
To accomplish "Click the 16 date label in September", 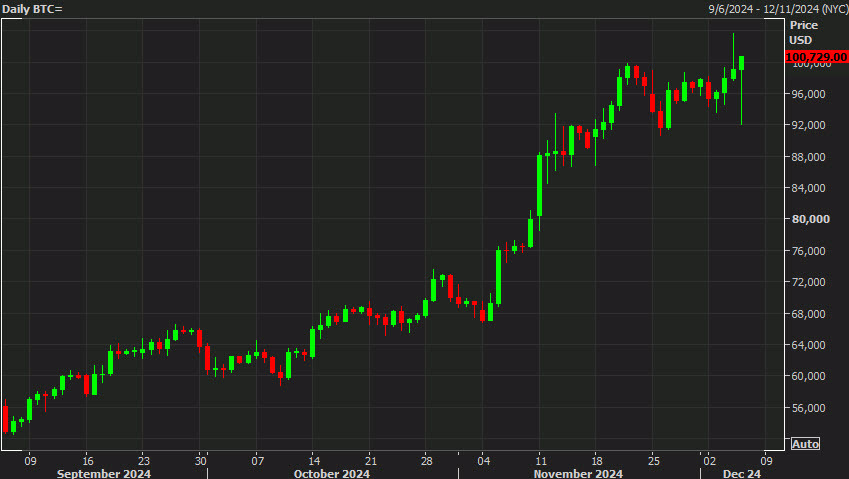I will 88,461.
